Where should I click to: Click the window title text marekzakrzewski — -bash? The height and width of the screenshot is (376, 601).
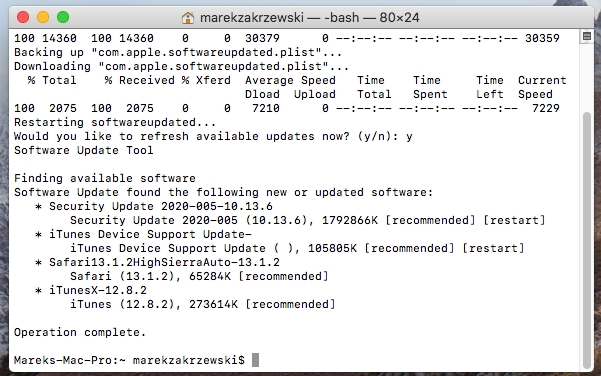(310, 18)
